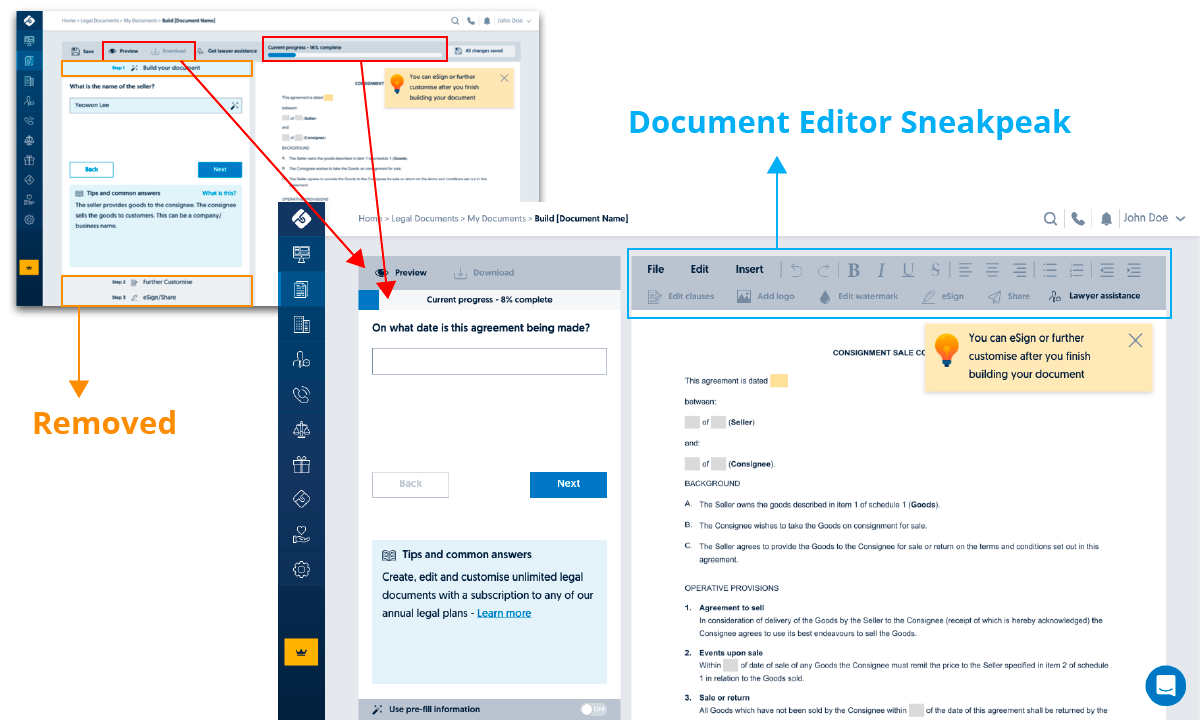
Task: Insert a bulleted list
Action: point(1050,270)
